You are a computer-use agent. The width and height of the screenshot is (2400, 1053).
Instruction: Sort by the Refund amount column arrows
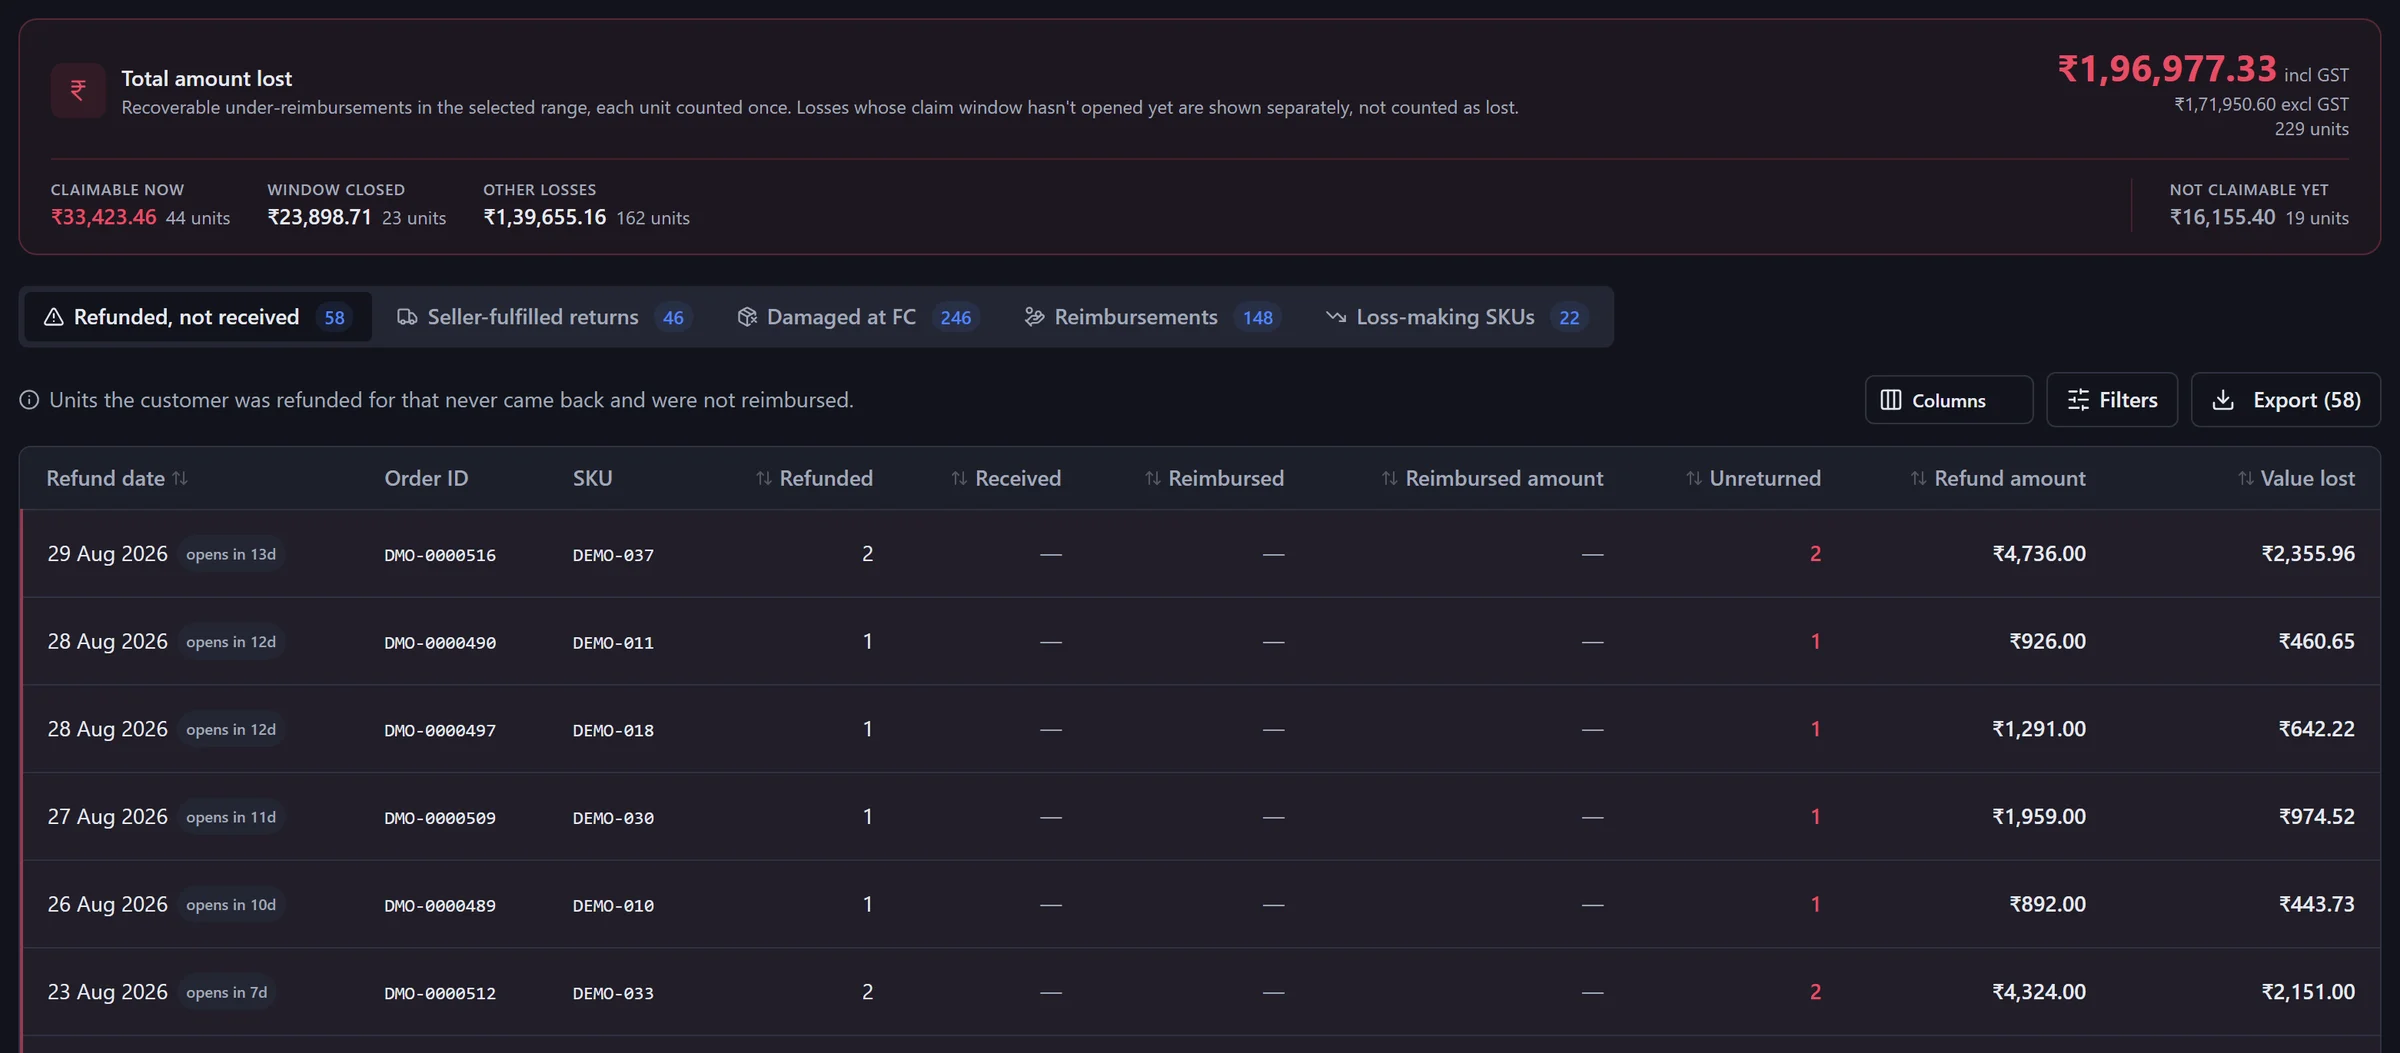tap(1919, 478)
